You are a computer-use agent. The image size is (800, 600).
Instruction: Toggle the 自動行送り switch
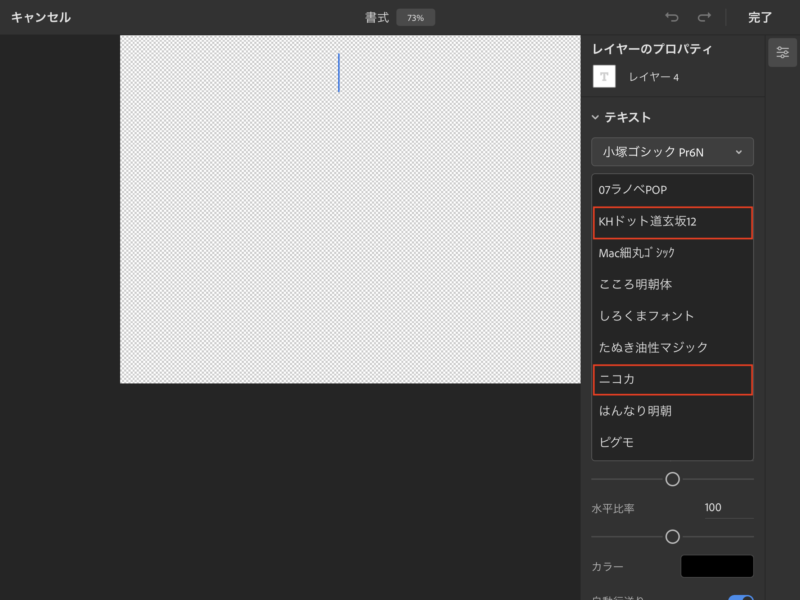[741, 597]
